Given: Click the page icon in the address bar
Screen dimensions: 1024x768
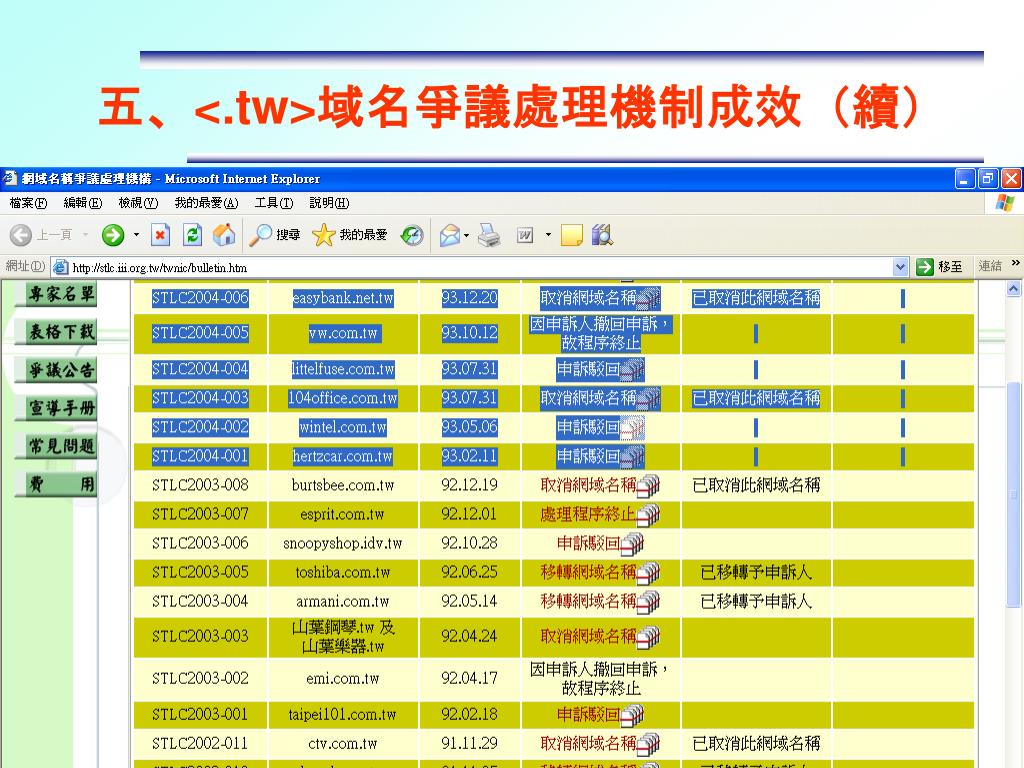Looking at the screenshot, I should (61, 267).
